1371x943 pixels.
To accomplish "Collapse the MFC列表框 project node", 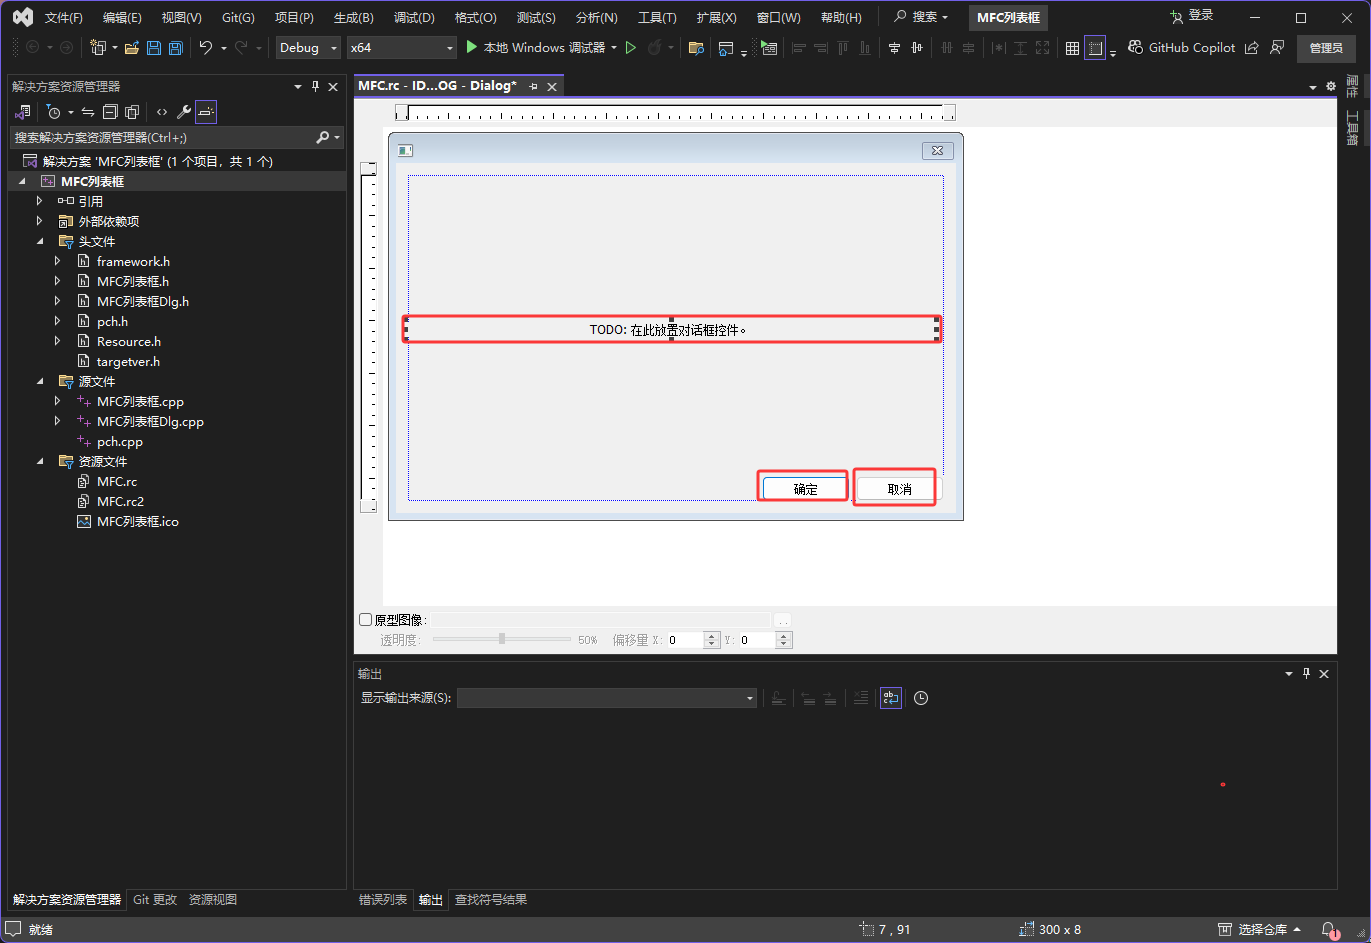I will click(22, 181).
